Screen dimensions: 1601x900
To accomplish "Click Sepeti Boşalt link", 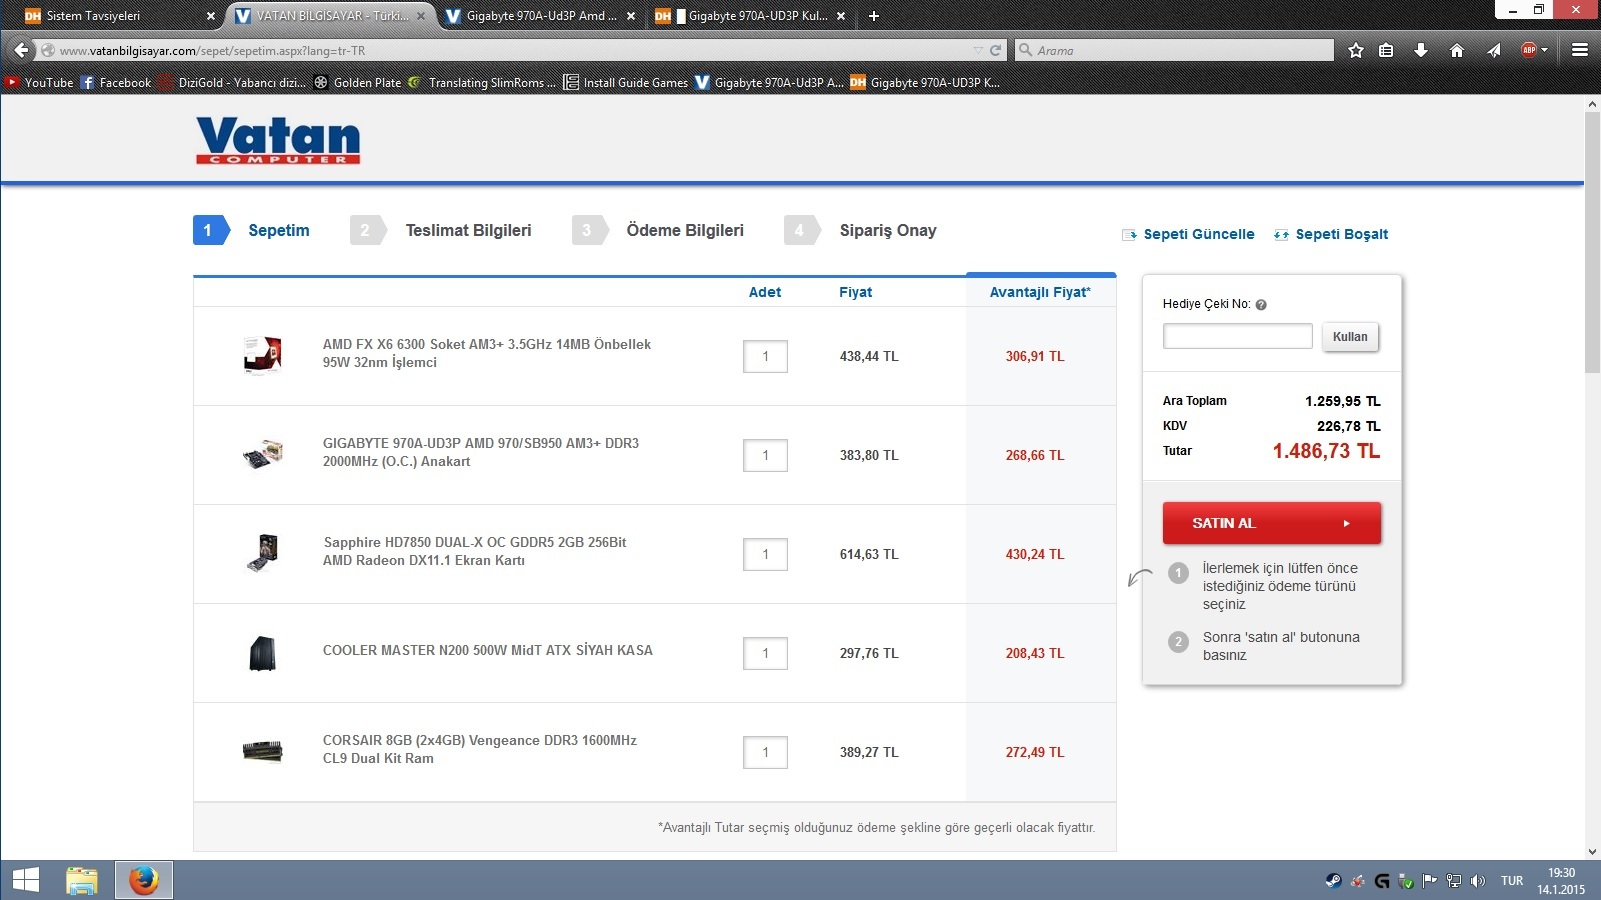I will coord(1331,234).
